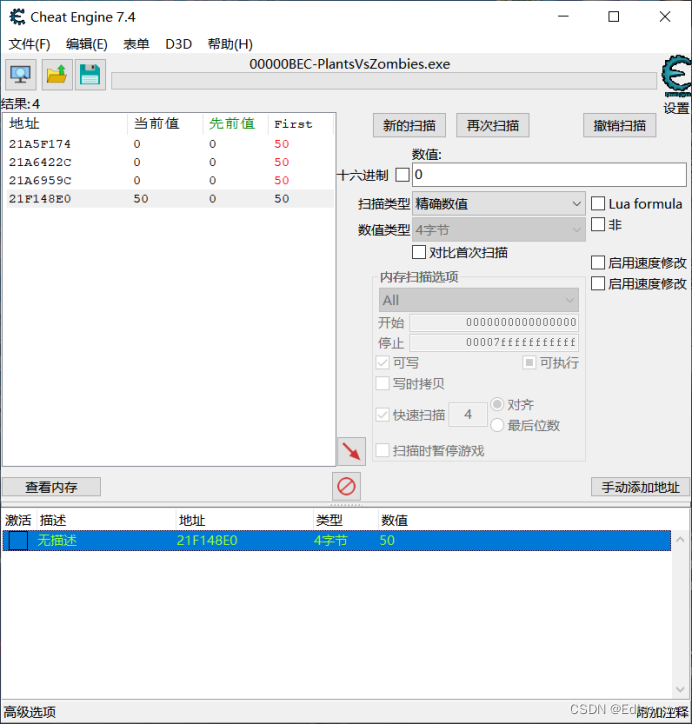Click the 数值 value input field
Screen dimensions: 692x724
[549, 175]
